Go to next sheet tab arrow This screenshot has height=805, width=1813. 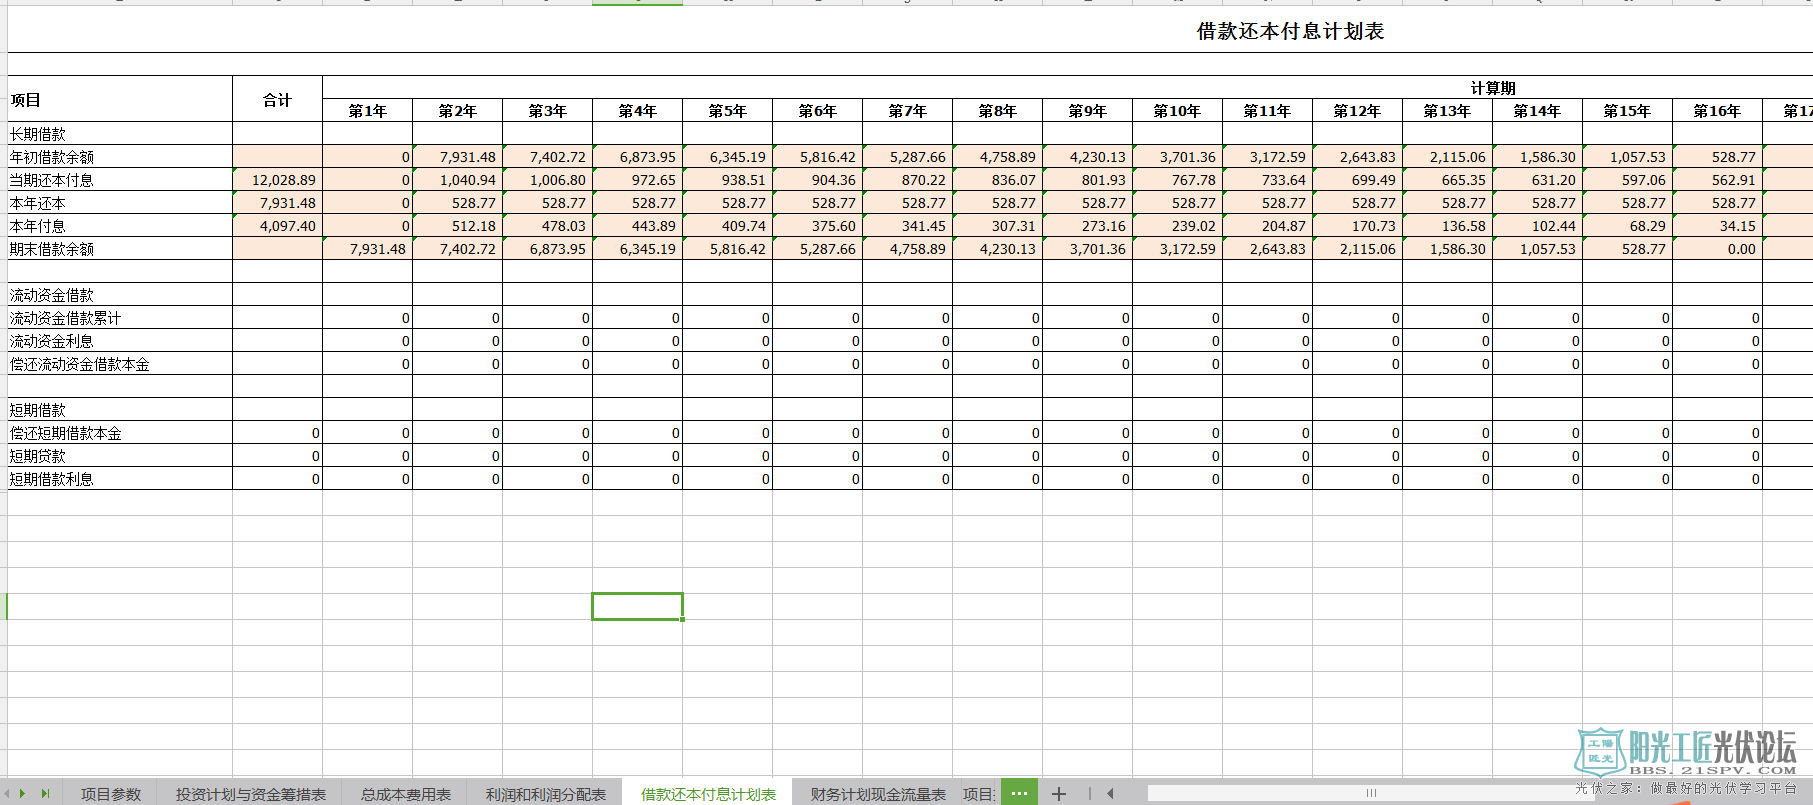(x=23, y=794)
